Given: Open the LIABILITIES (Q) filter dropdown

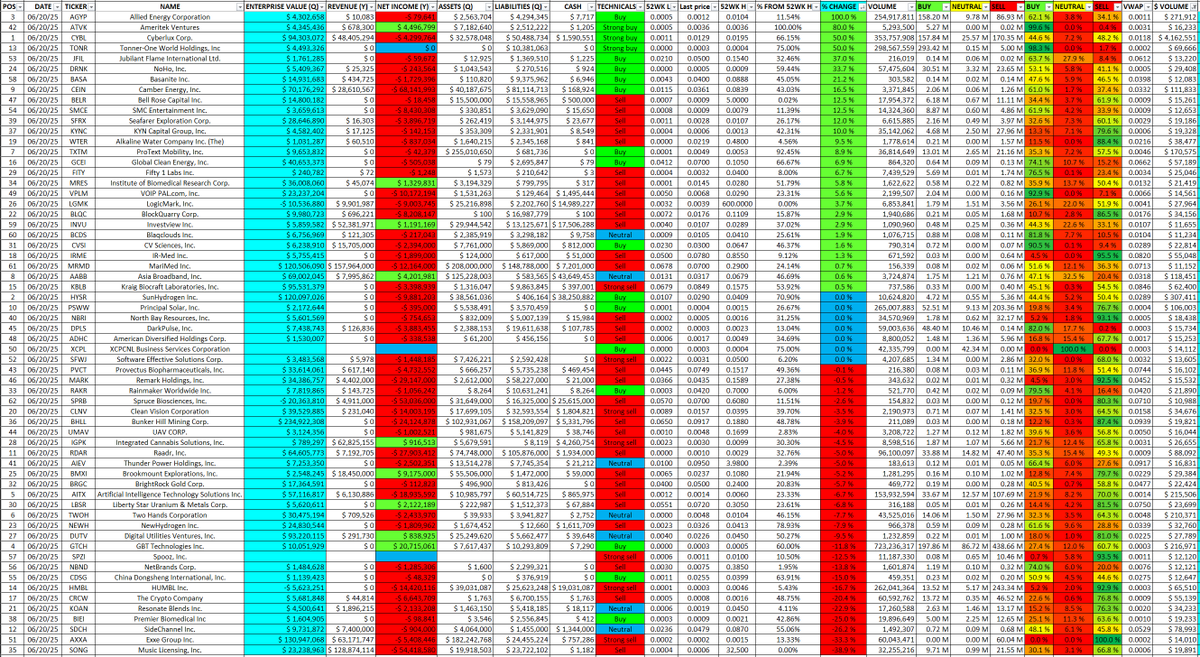Looking at the screenshot, I should pyautogui.click(x=544, y=6).
